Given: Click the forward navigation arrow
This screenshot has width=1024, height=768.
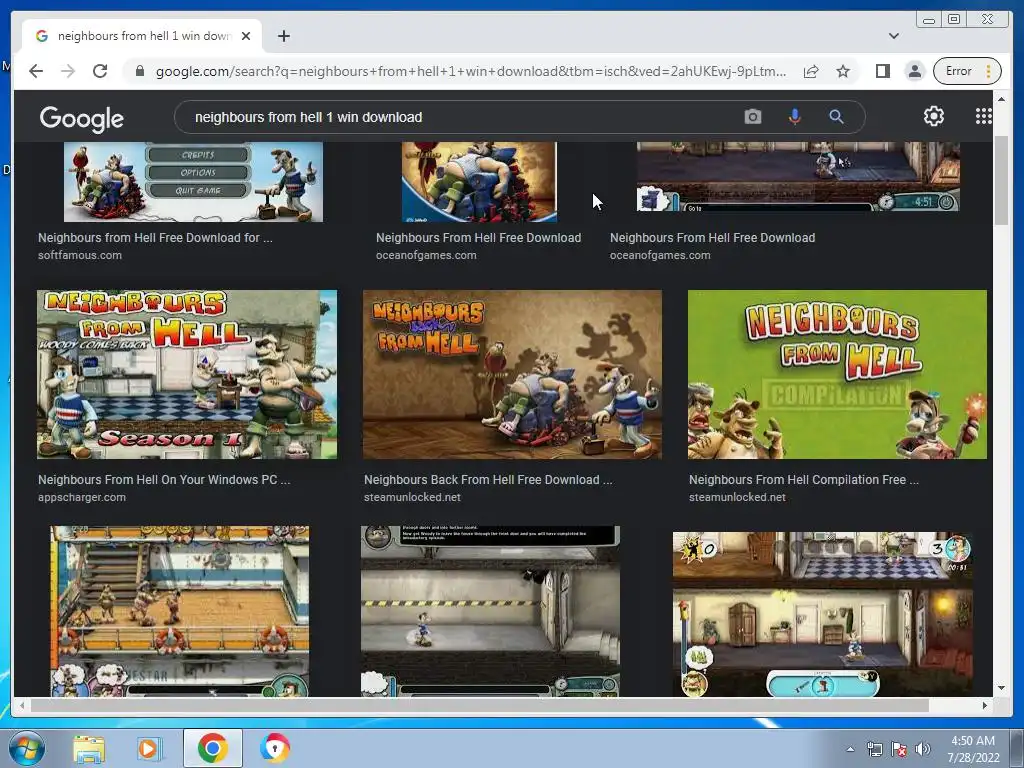Looking at the screenshot, I should click(x=68, y=71).
